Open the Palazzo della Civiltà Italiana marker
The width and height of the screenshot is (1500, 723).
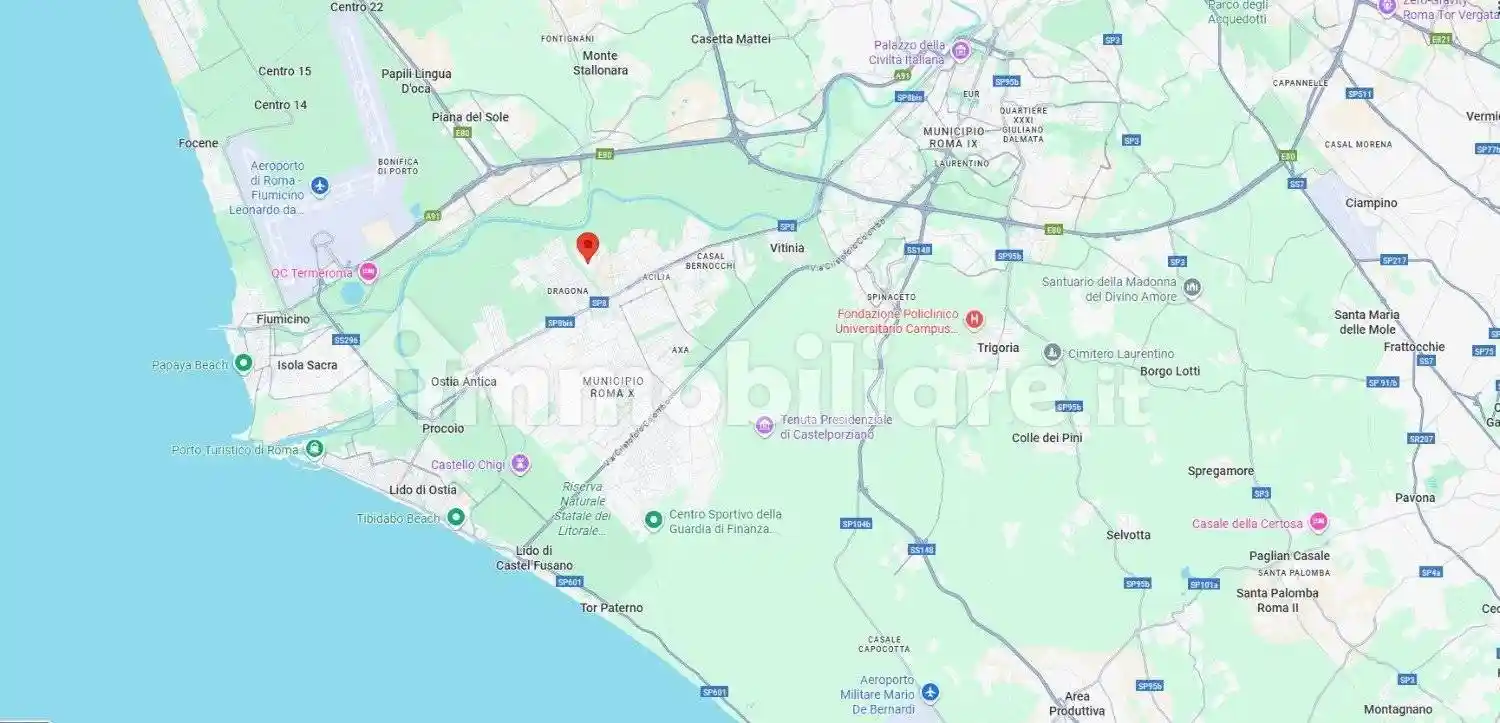[960, 51]
